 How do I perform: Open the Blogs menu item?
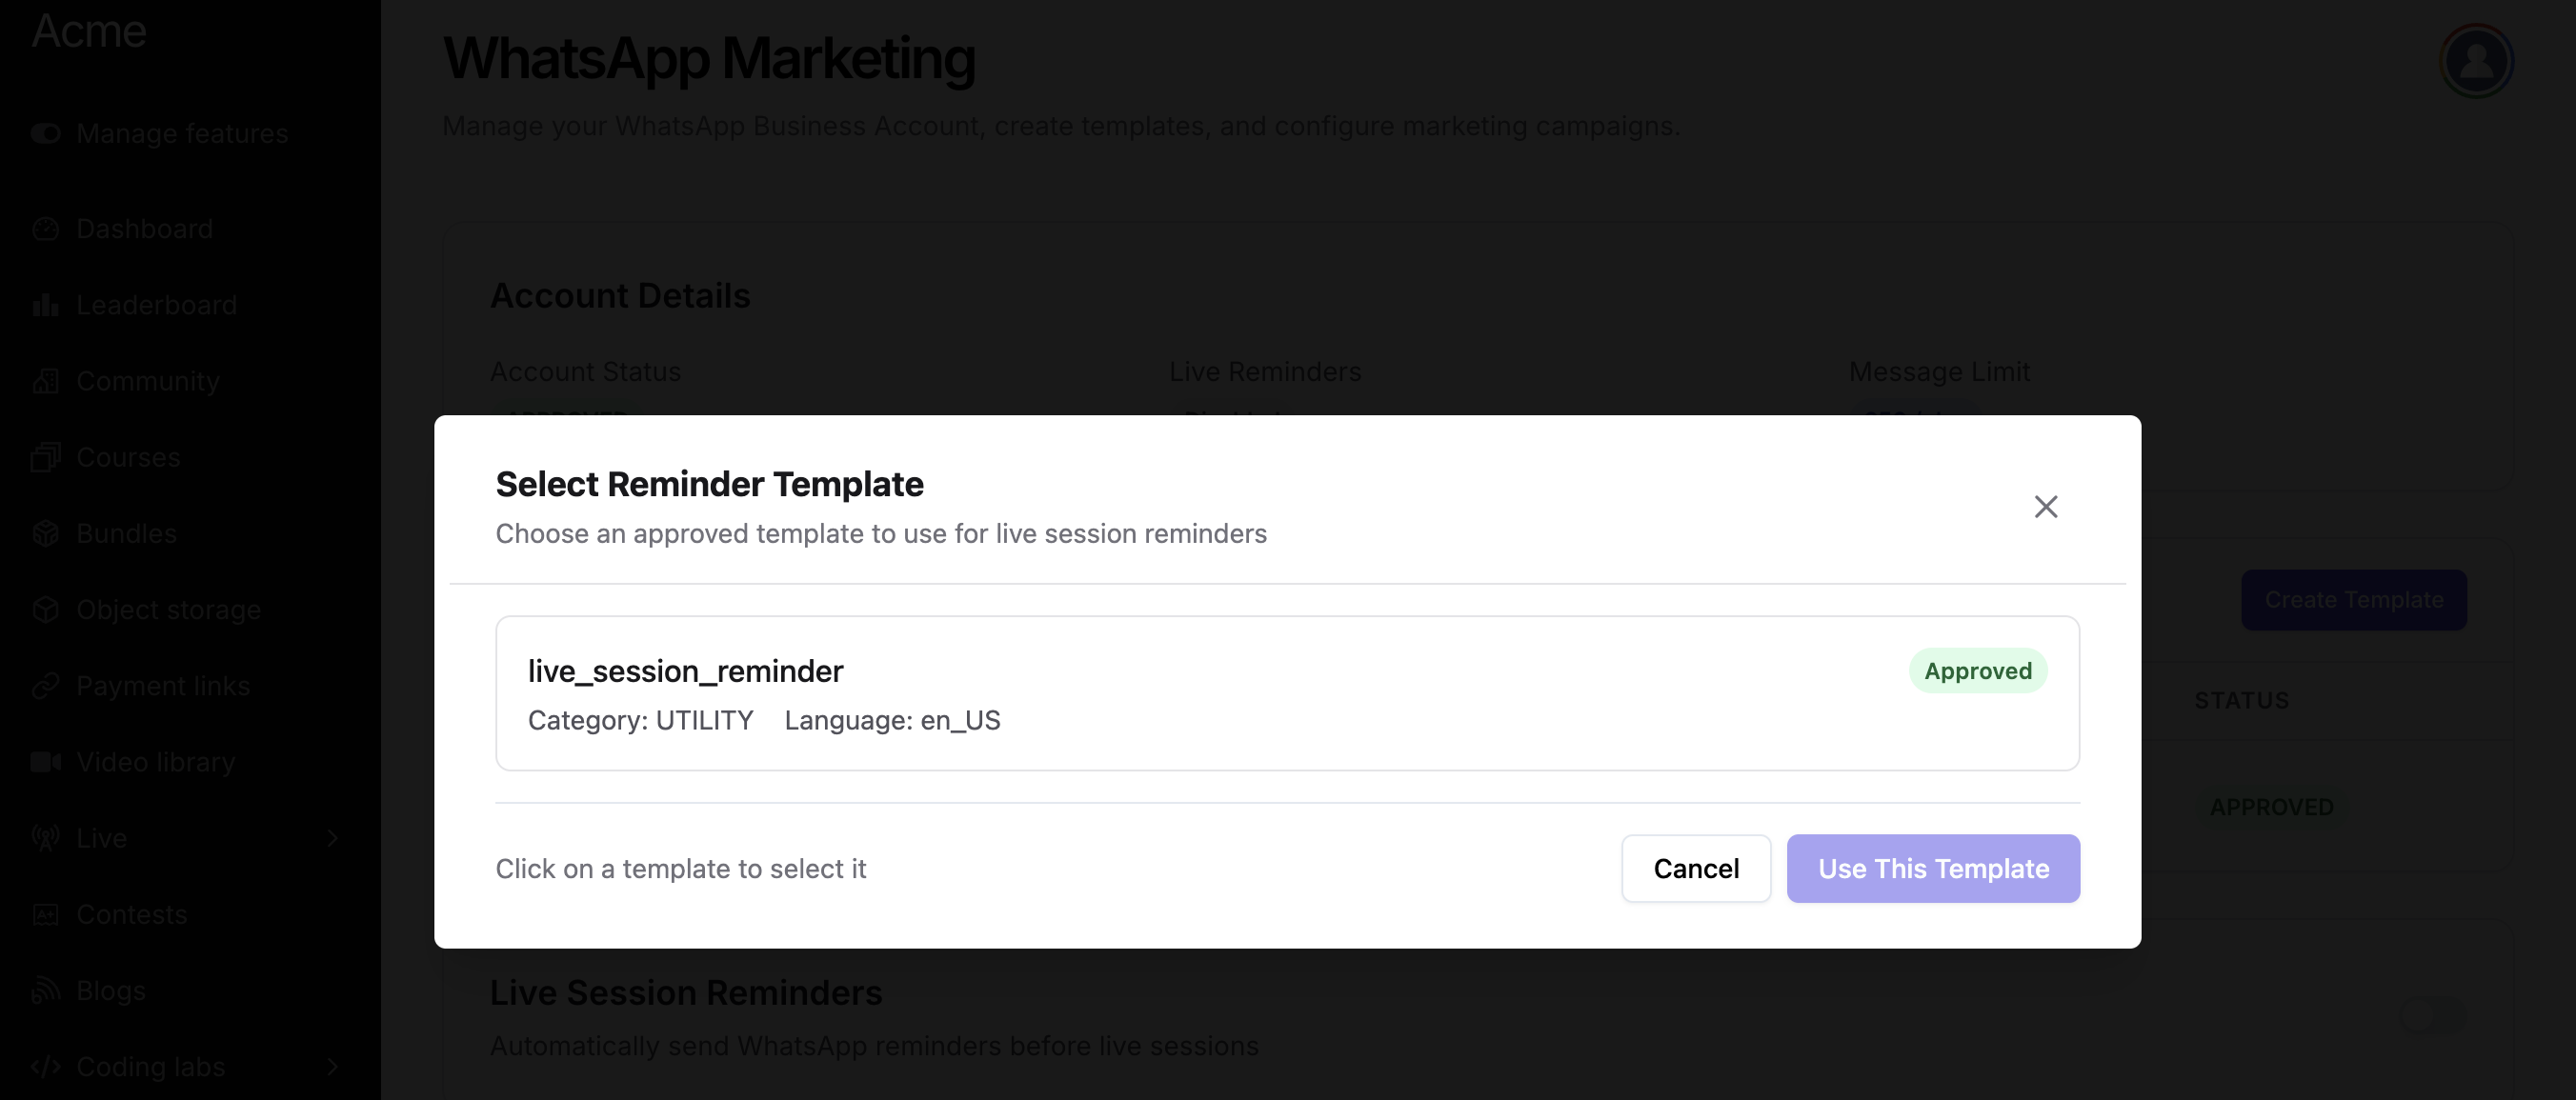(x=110, y=990)
